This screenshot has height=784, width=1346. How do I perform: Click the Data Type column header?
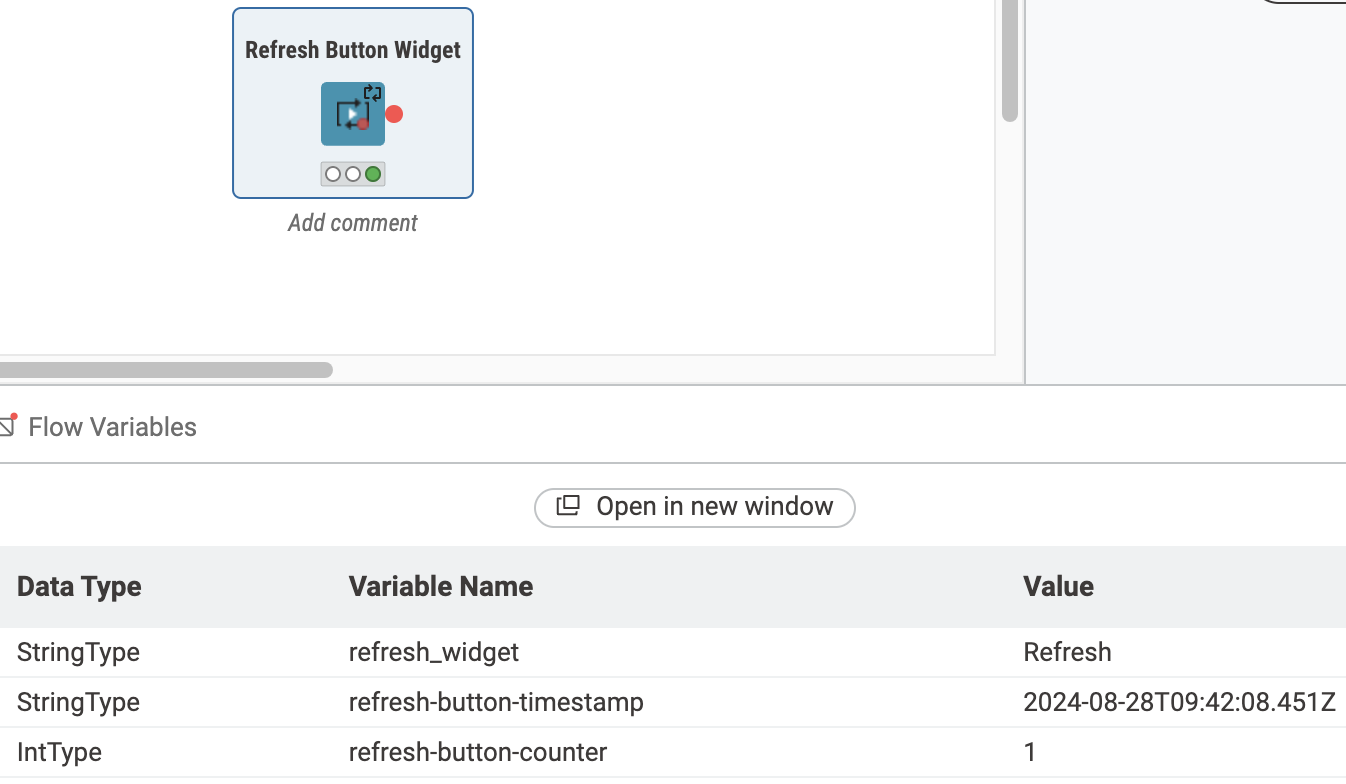(79, 586)
